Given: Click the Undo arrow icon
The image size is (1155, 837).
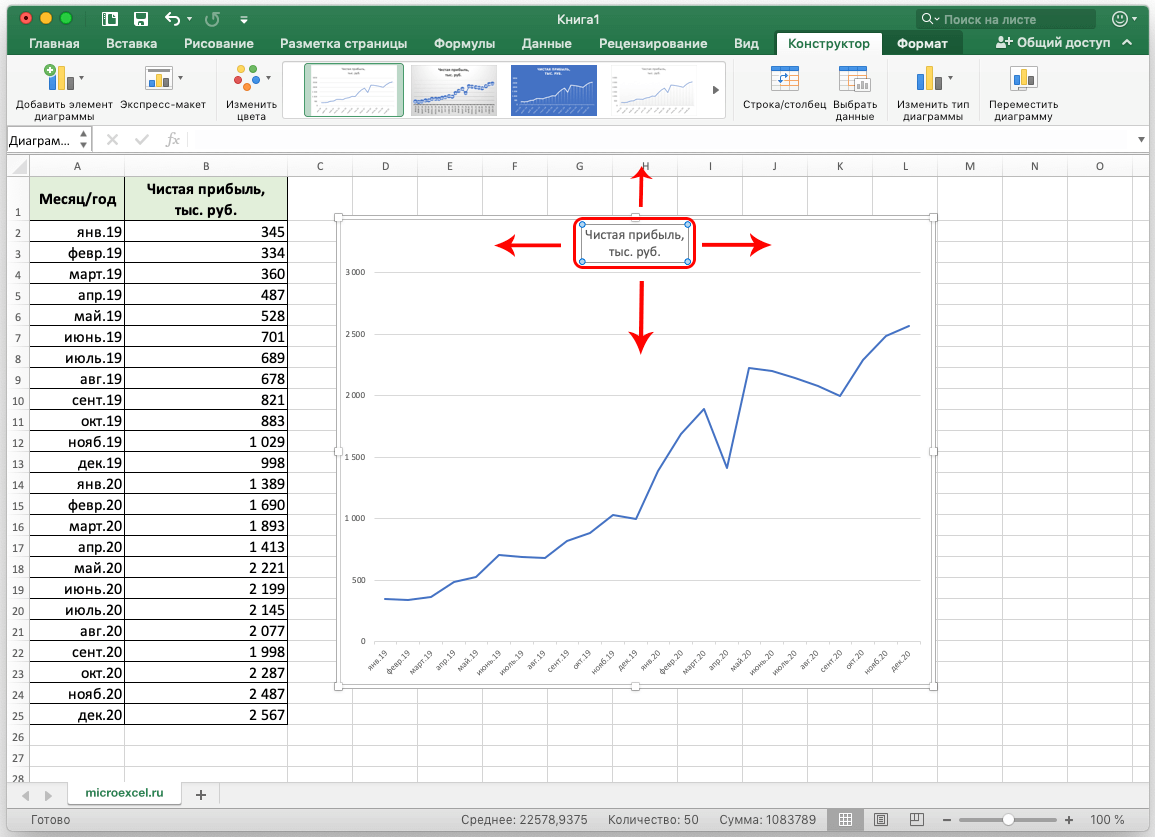Looking at the screenshot, I should 172,19.
